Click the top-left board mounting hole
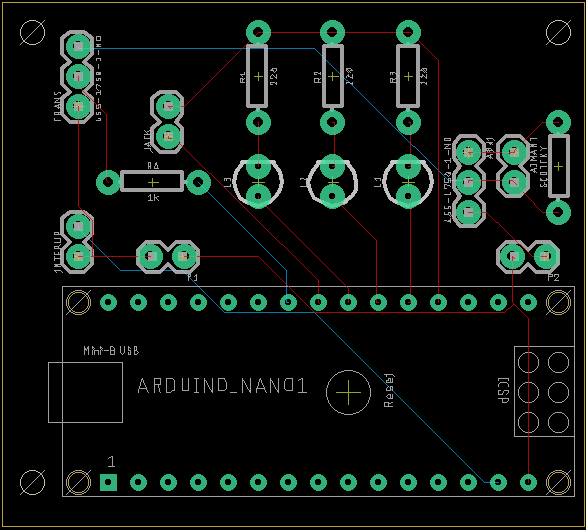Viewport: 586px width, 530px height. click(x=33, y=33)
